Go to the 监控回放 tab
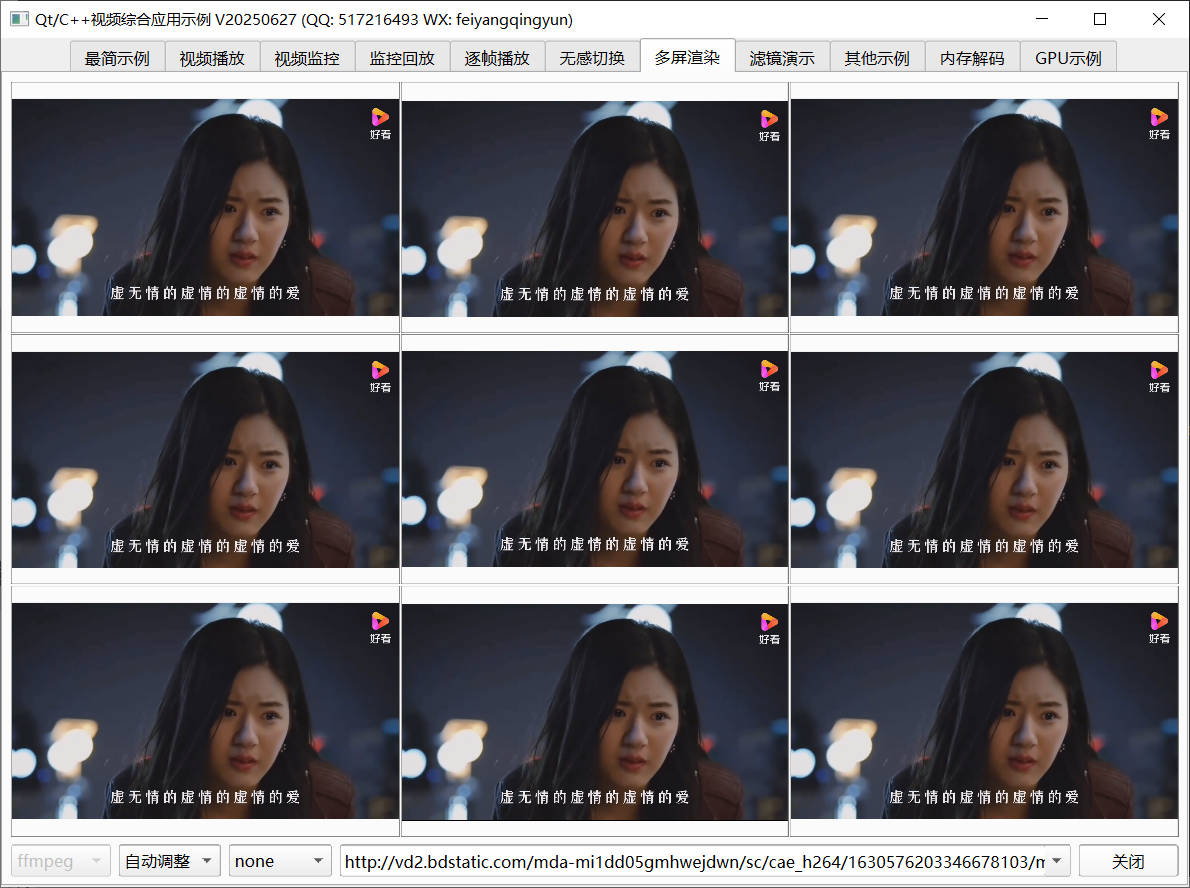 [x=402, y=58]
